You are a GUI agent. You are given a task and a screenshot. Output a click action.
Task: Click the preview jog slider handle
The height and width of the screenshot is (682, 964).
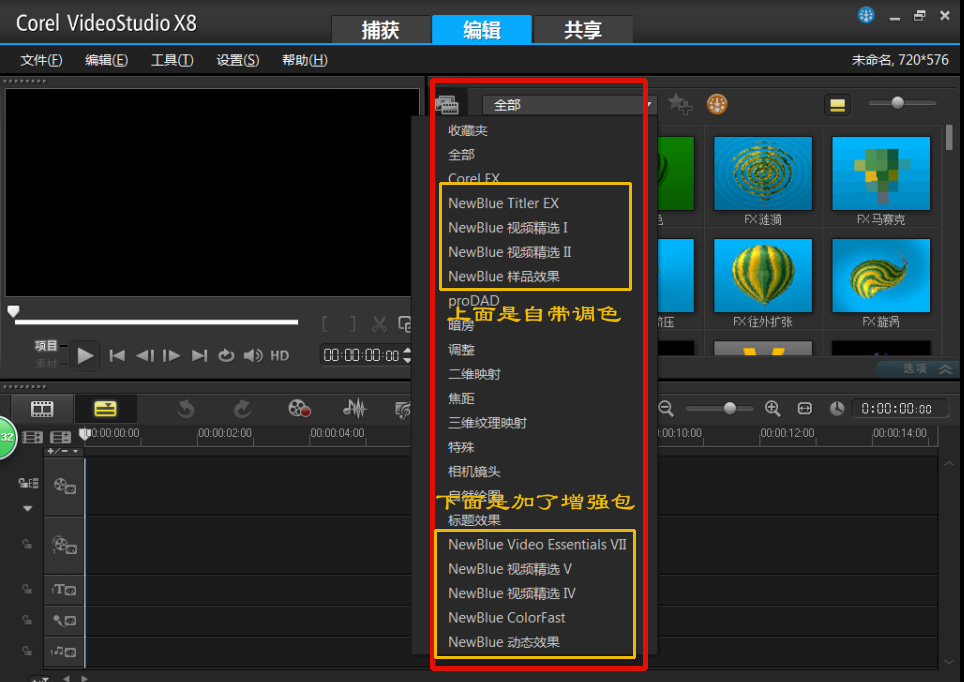pos(13,311)
